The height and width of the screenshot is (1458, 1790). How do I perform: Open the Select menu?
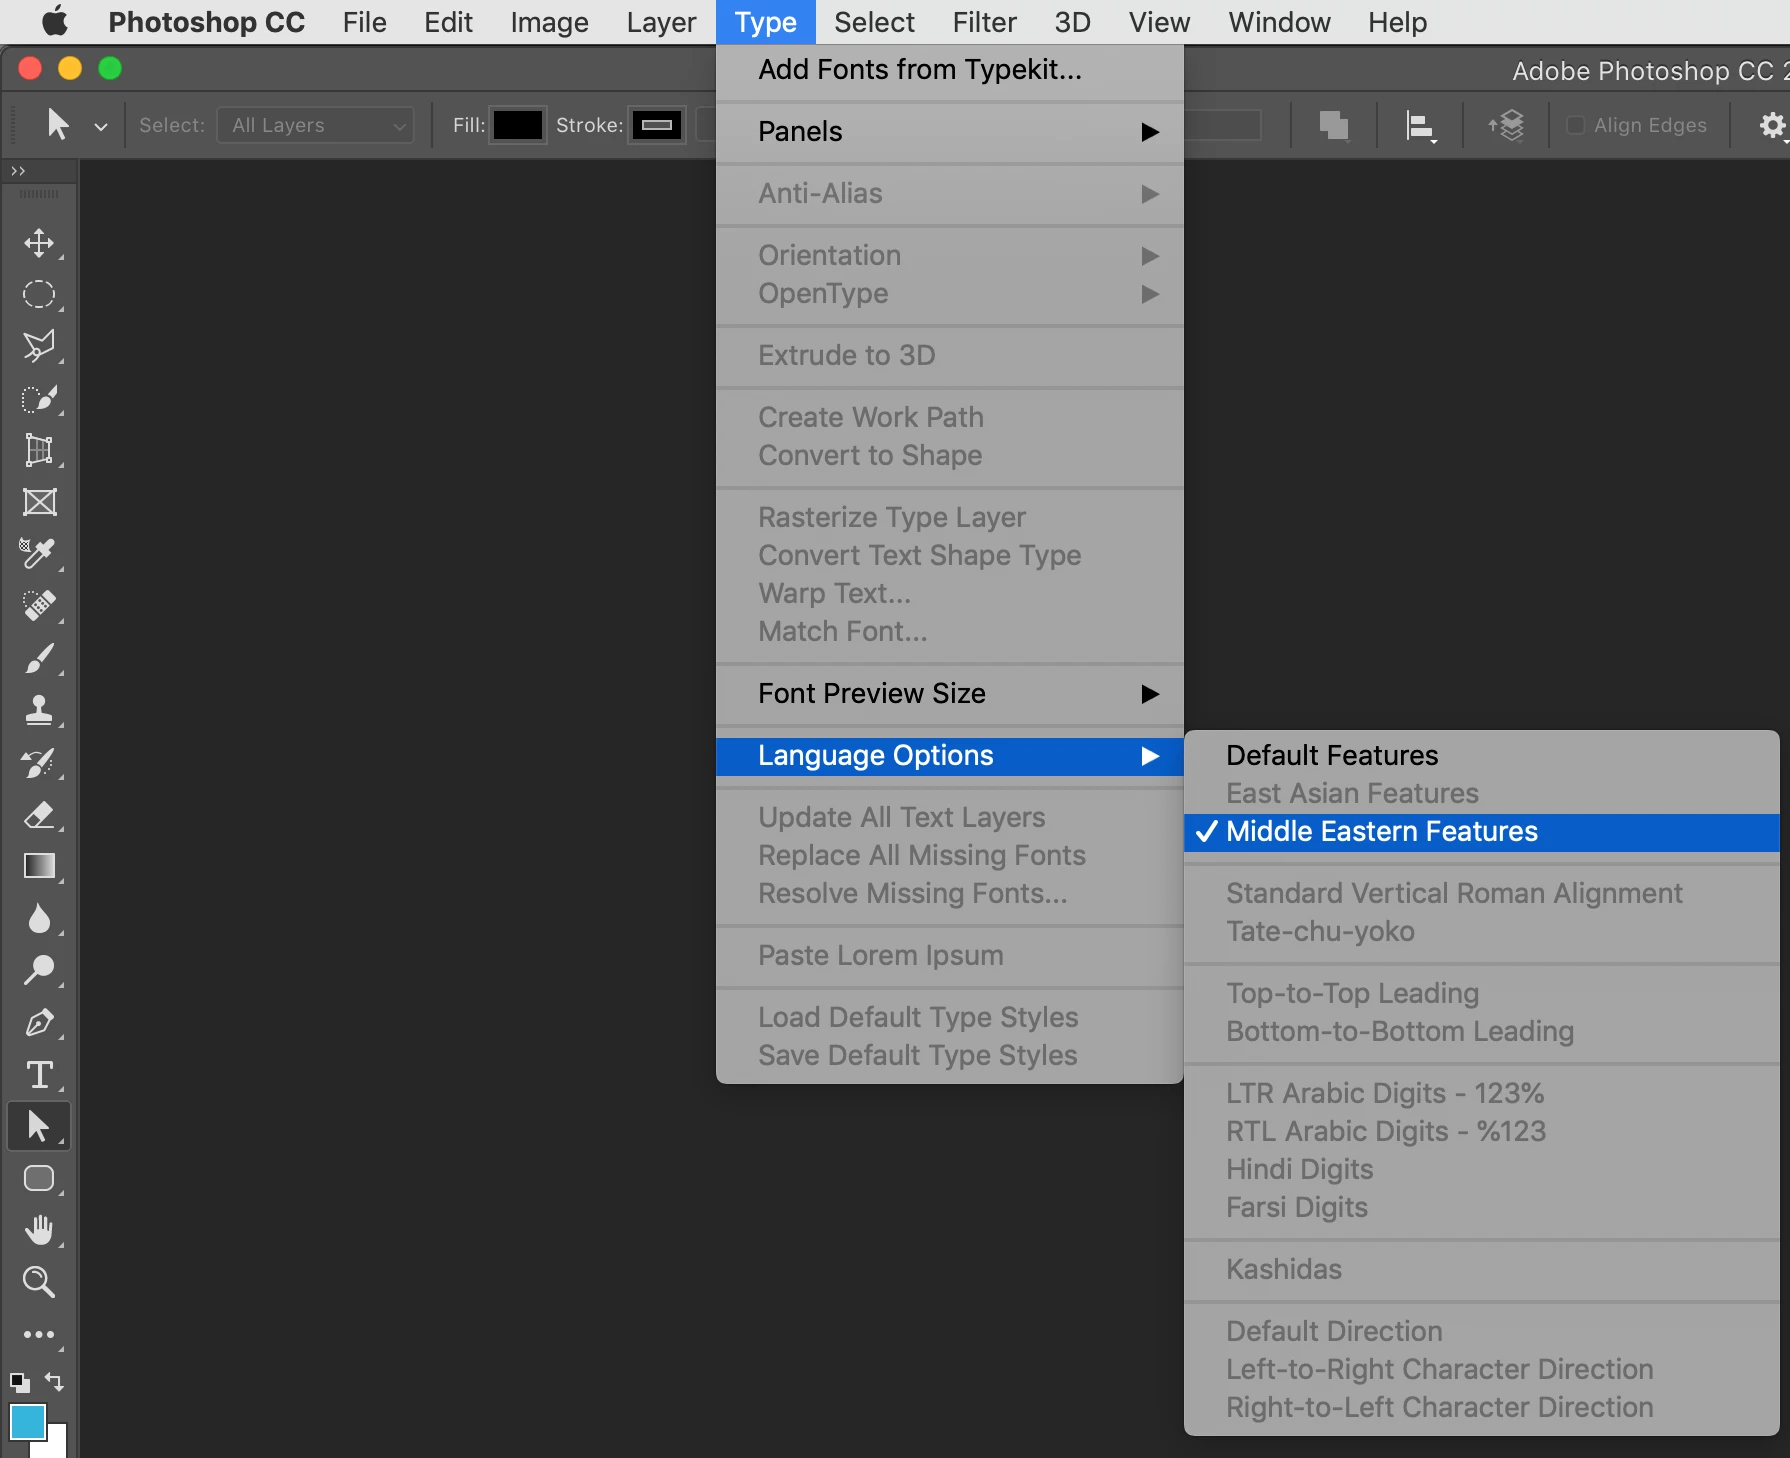[874, 22]
